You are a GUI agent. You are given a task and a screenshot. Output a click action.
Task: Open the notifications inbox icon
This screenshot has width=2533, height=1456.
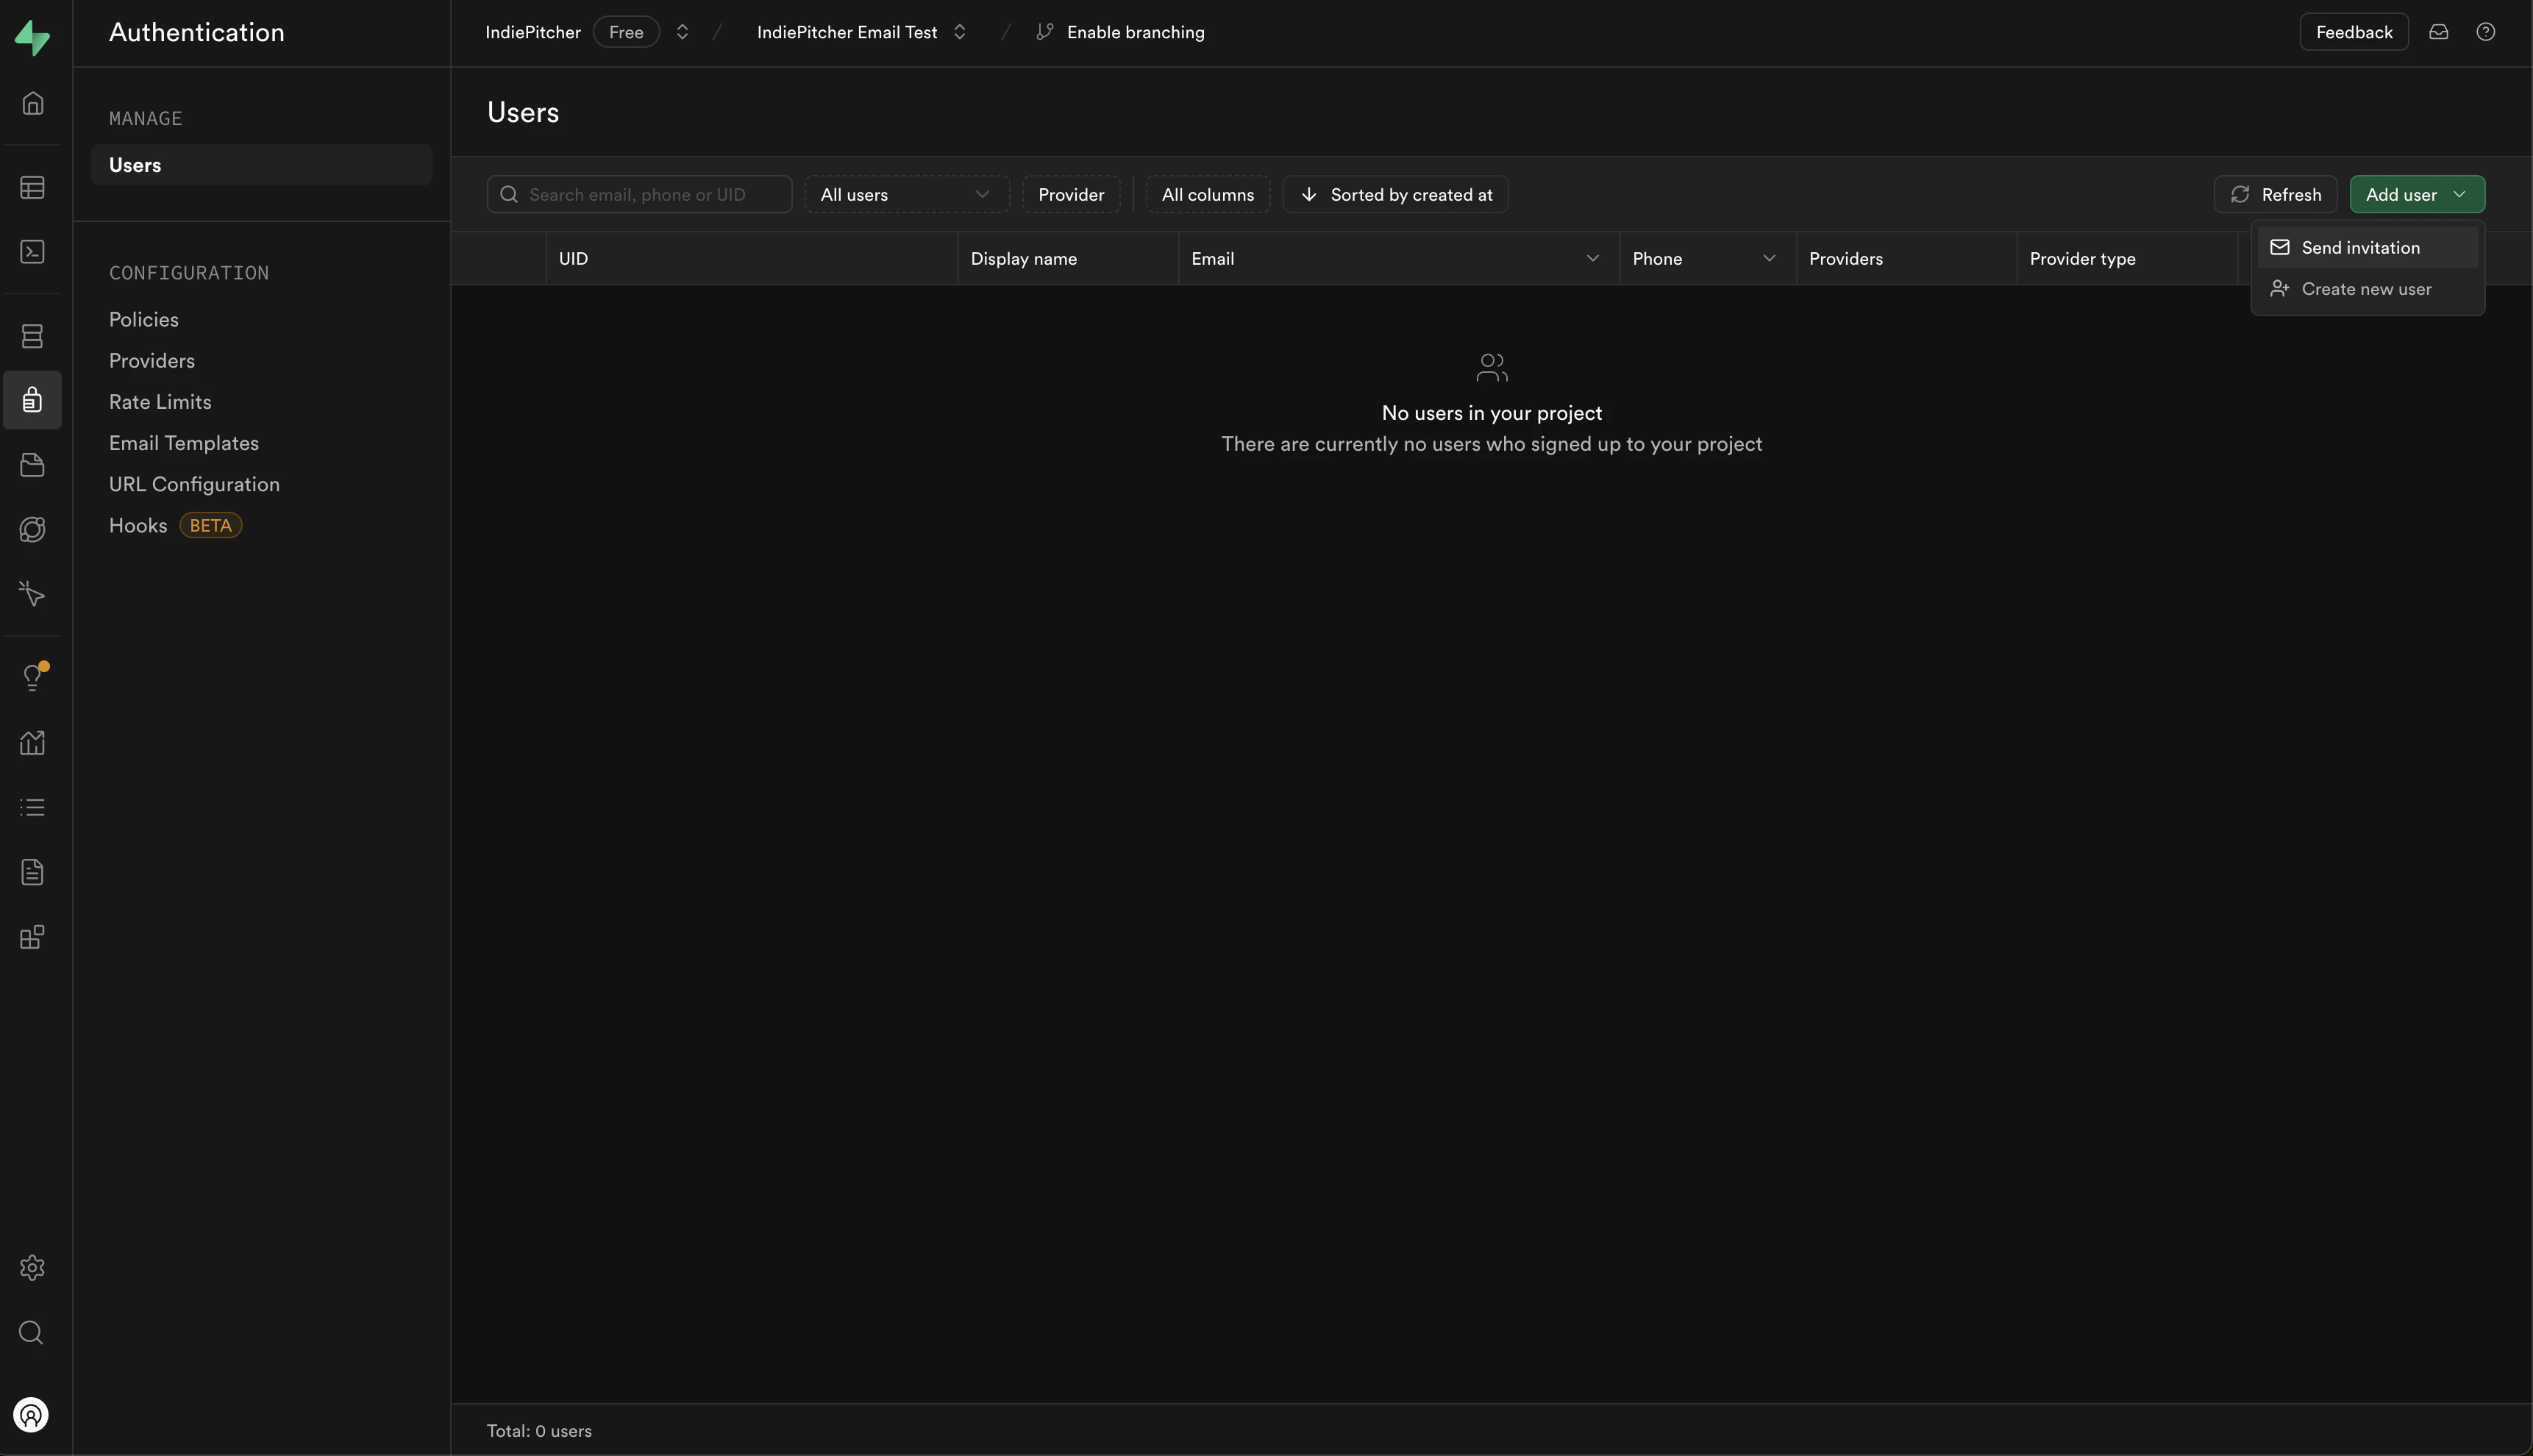(2439, 32)
